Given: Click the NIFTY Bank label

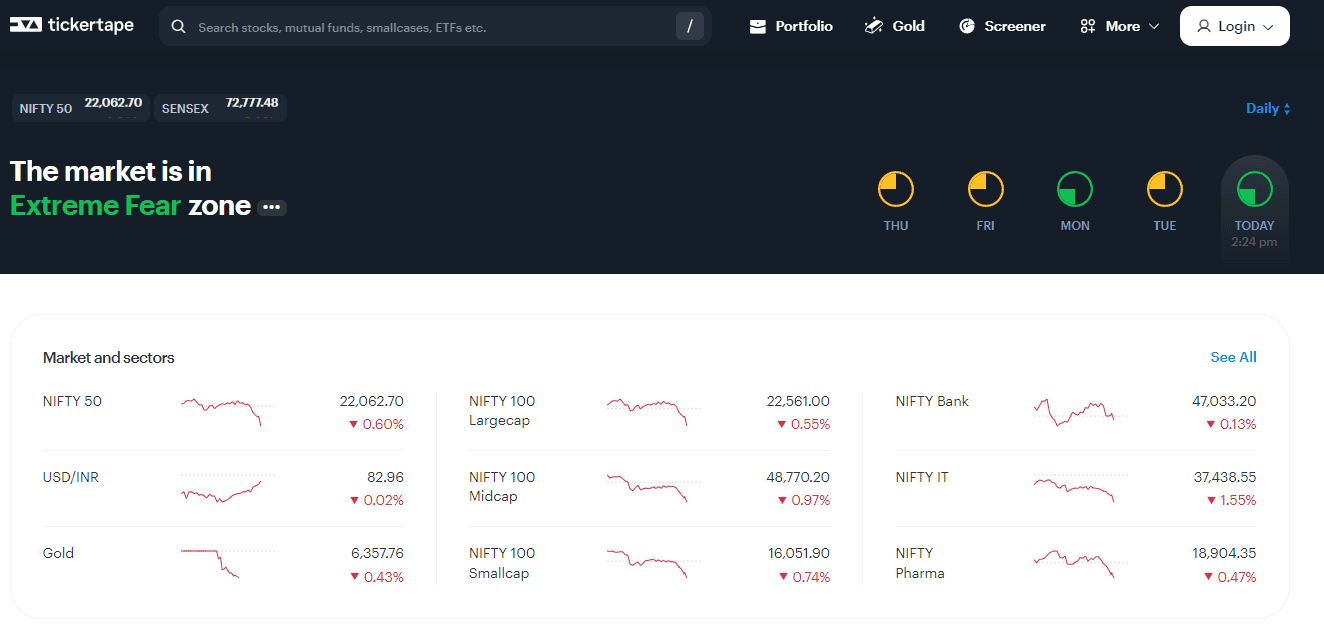Looking at the screenshot, I should click(x=932, y=401).
